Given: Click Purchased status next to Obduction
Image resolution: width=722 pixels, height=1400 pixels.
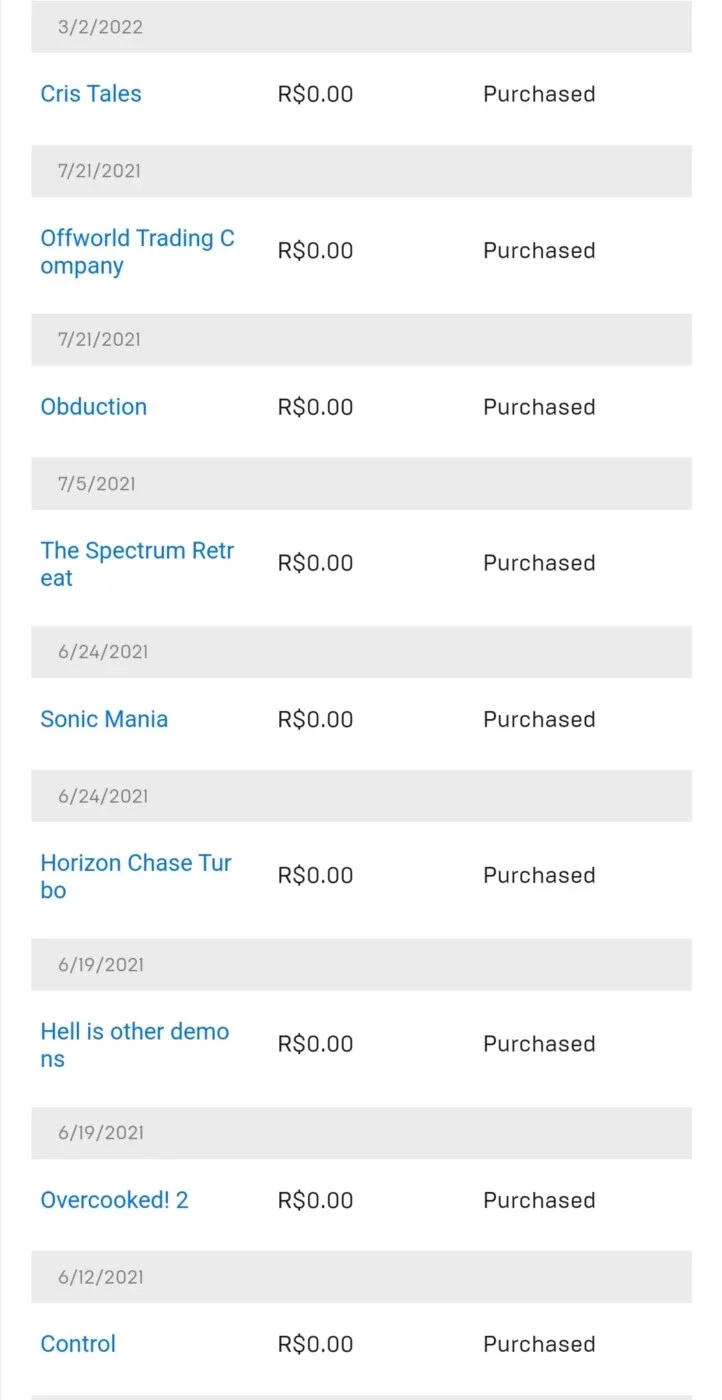Looking at the screenshot, I should click(539, 407).
